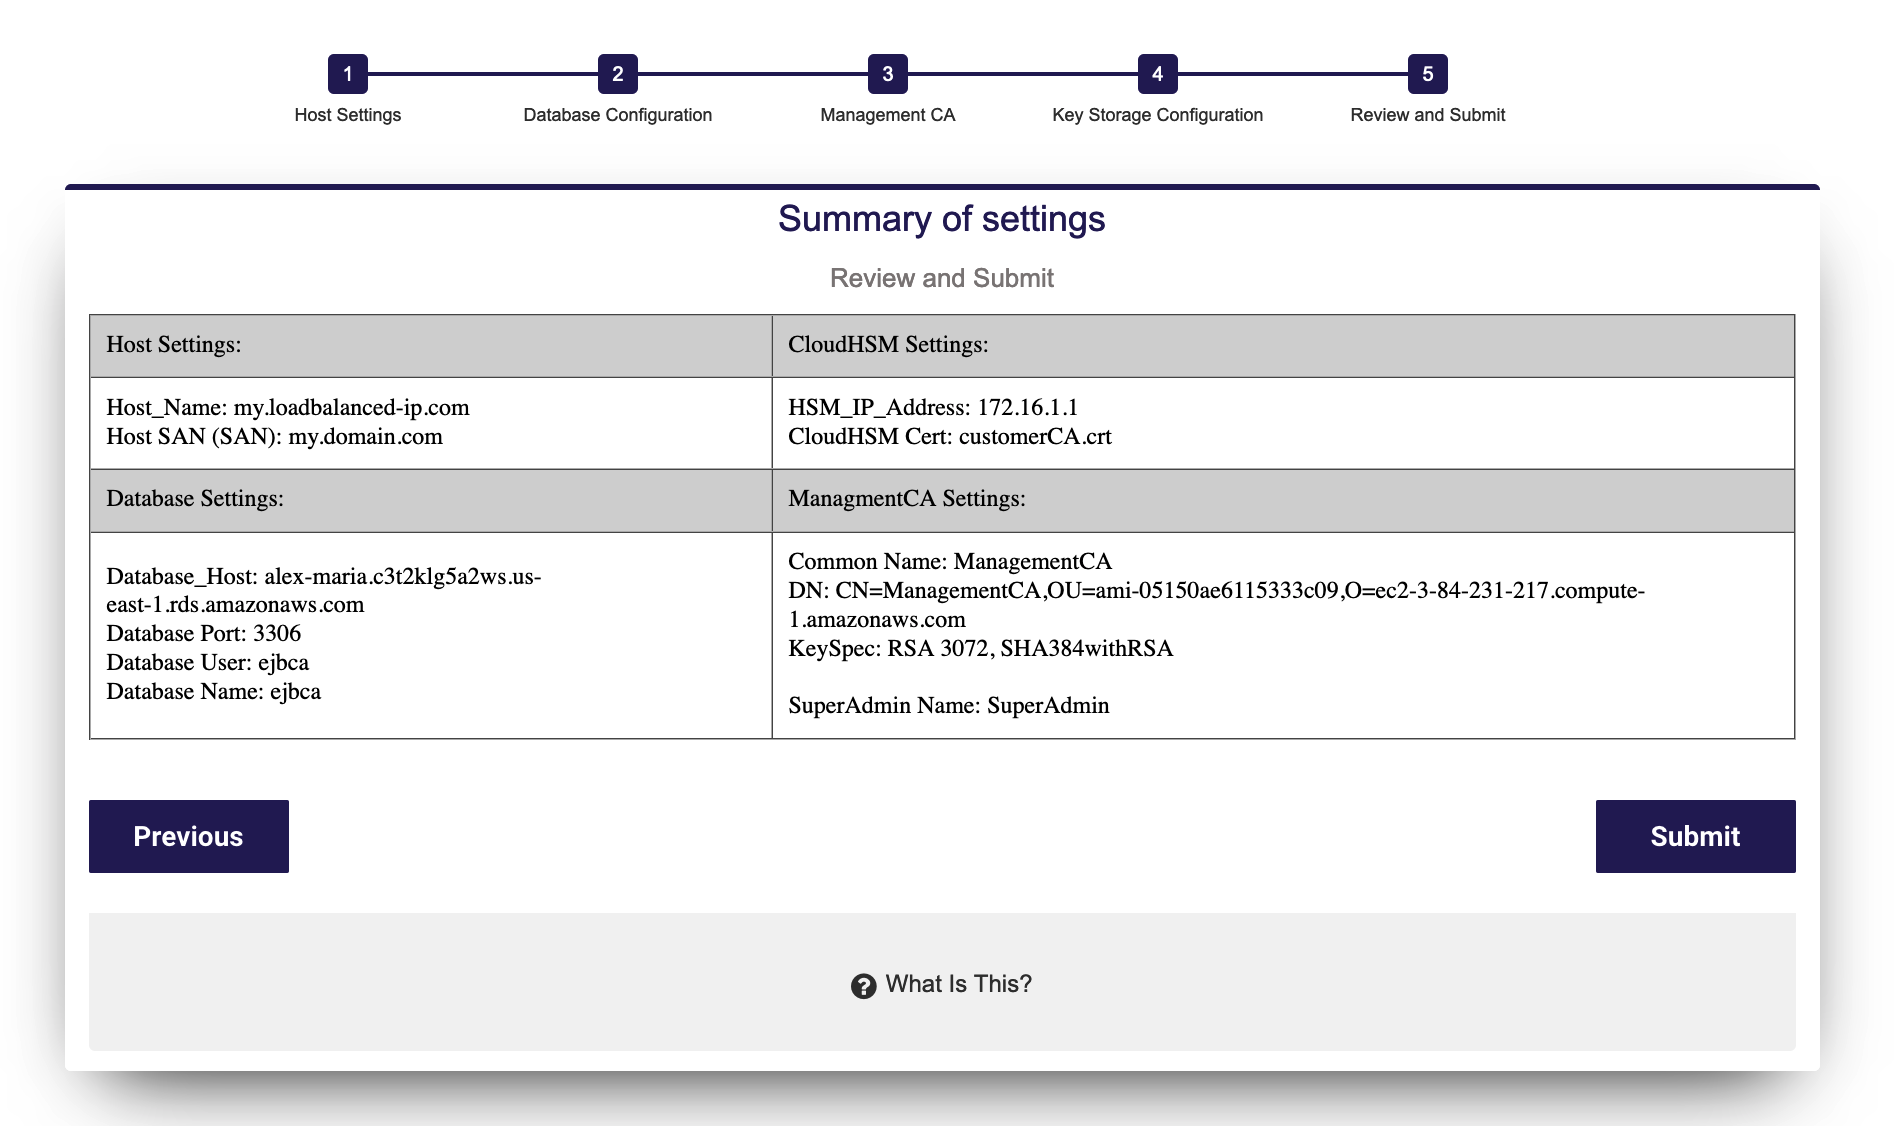1896x1126 pixels.
Task: Open Host Settings step label in wizard
Action: click(347, 115)
